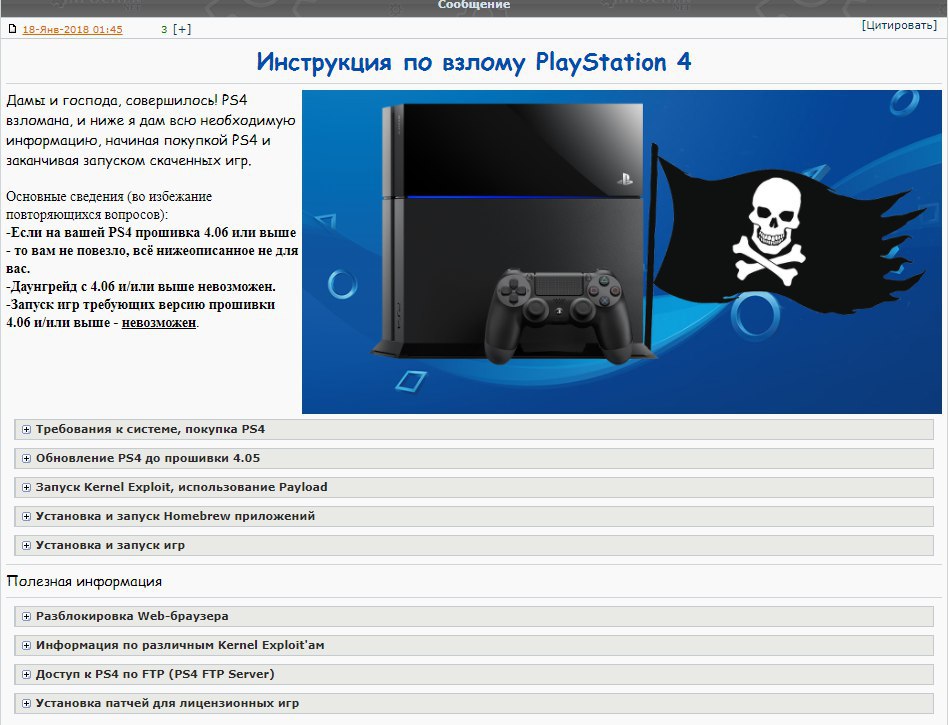This screenshot has width=949, height=725.
Task: Click the reputation count 3
Action: [164, 30]
